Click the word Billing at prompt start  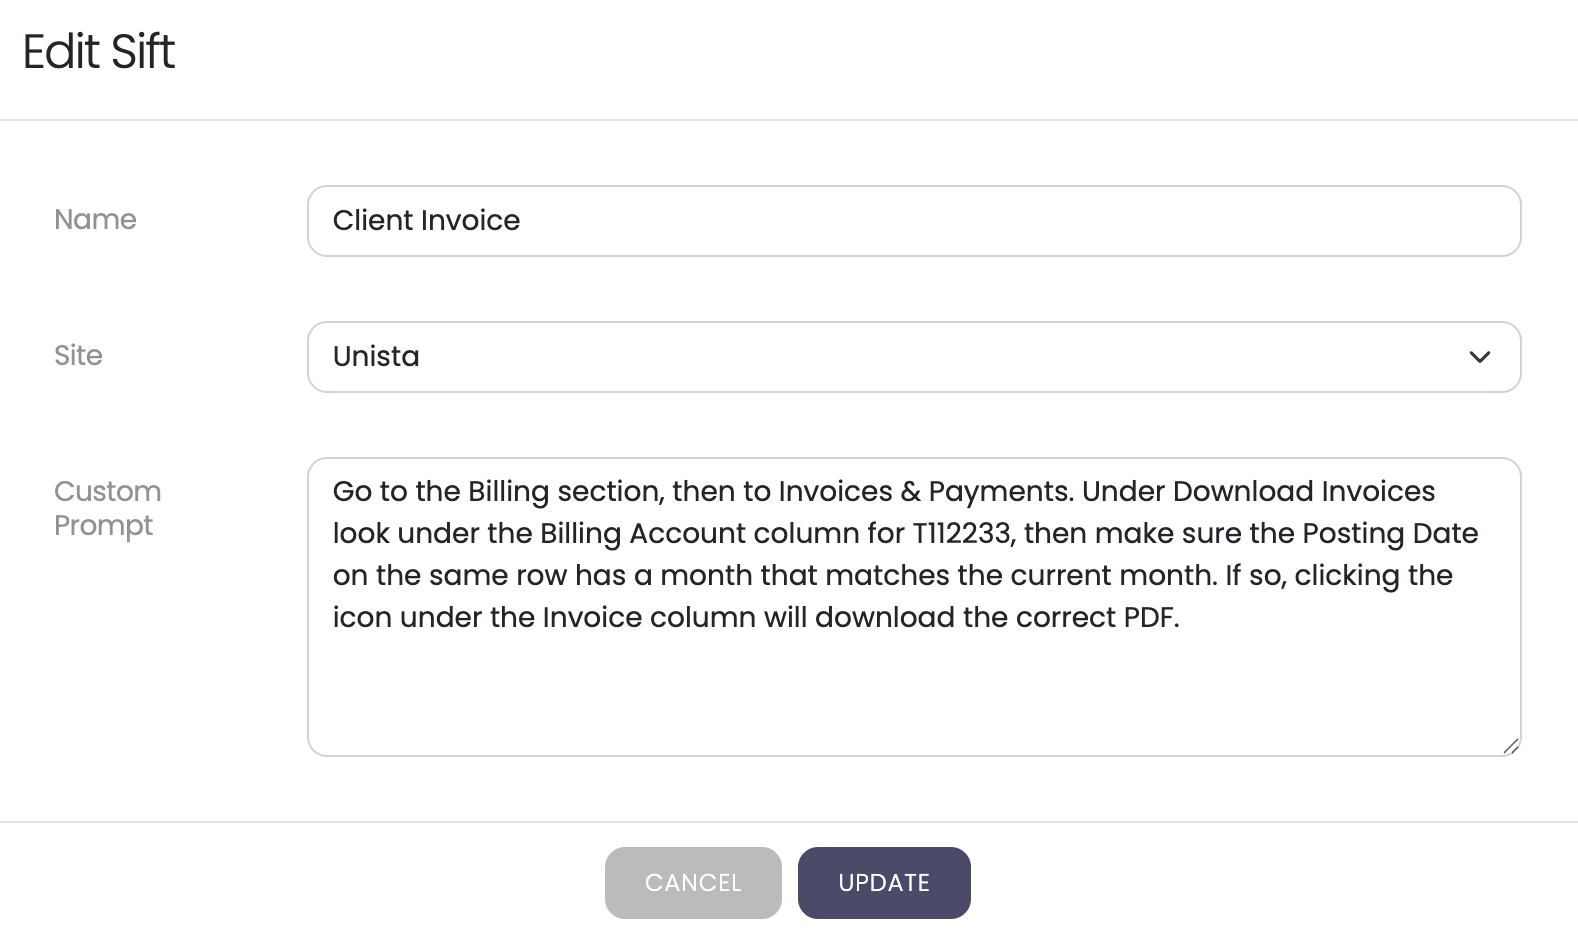point(508,492)
